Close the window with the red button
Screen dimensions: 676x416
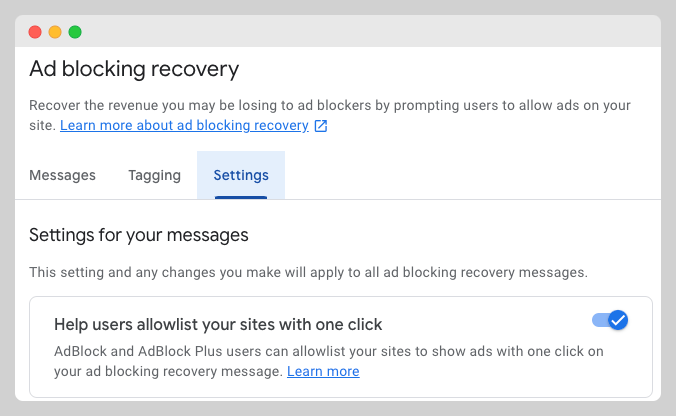(35, 32)
